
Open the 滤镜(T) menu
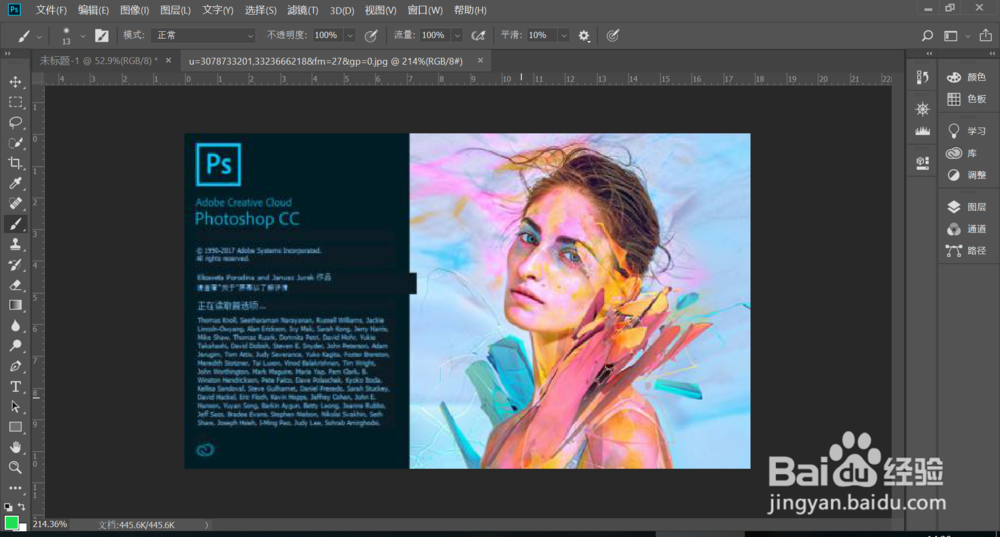pos(302,10)
